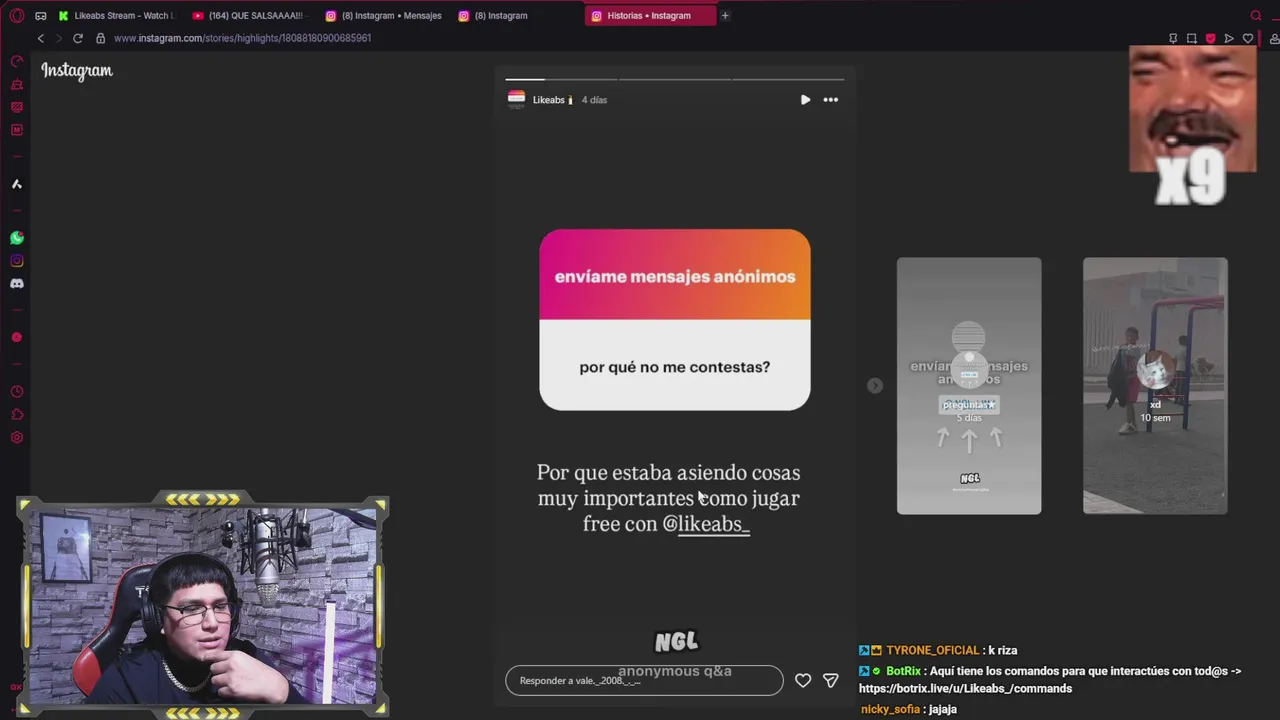Screen dimensions: 1280x720
Task: Open the striped panel icon in sidebar
Action: (x=17, y=107)
